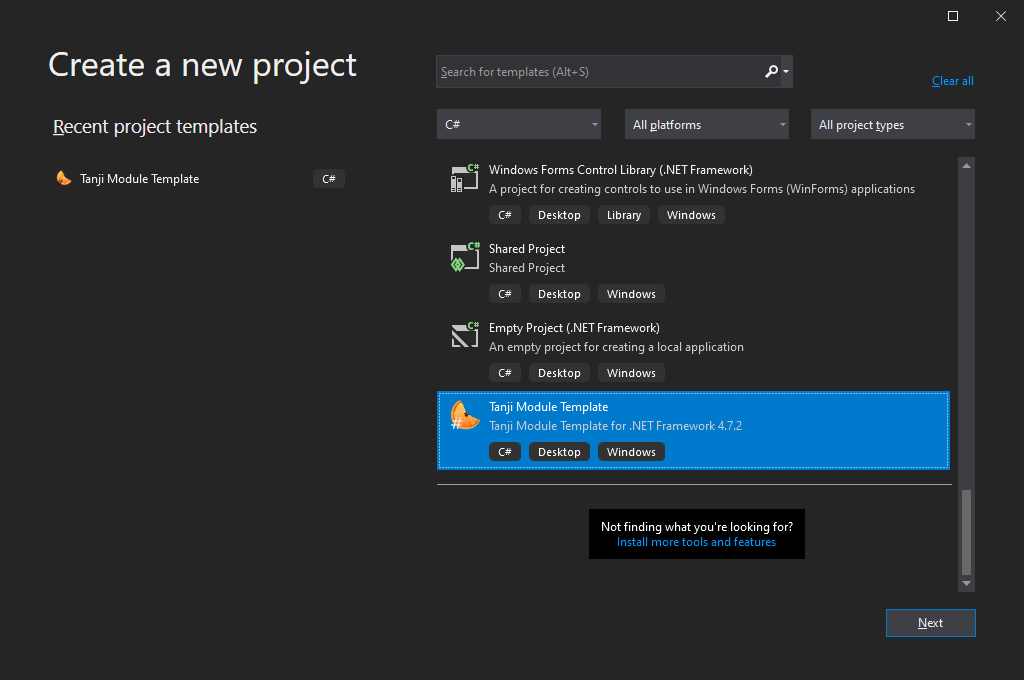Click 'Tanji Module Template for .NET Framework 4.7.2' description
Image resolution: width=1024 pixels, height=680 pixels.
click(x=615, y=426)
